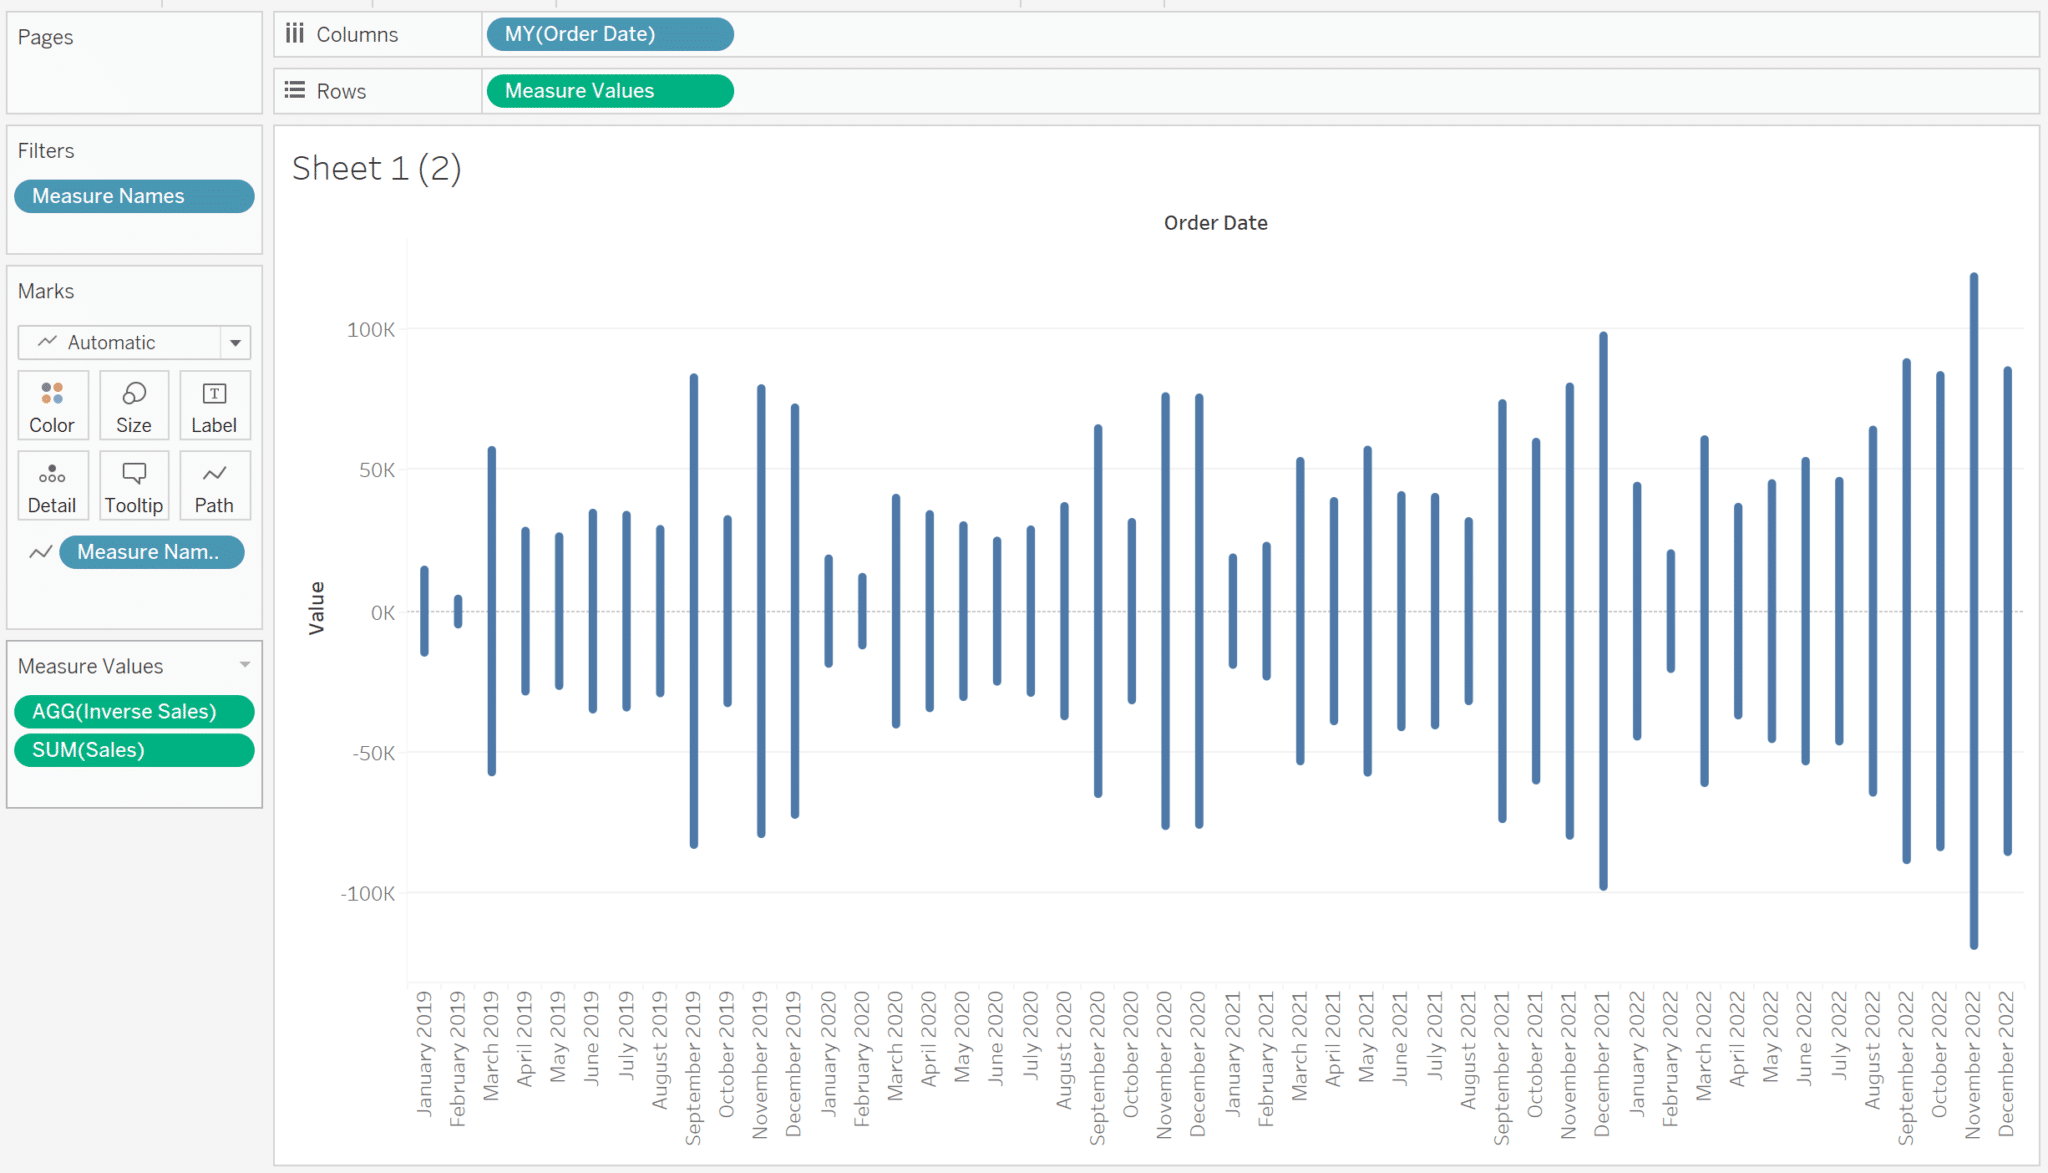Click the Measure Values pill on Rows

point(609,90)
